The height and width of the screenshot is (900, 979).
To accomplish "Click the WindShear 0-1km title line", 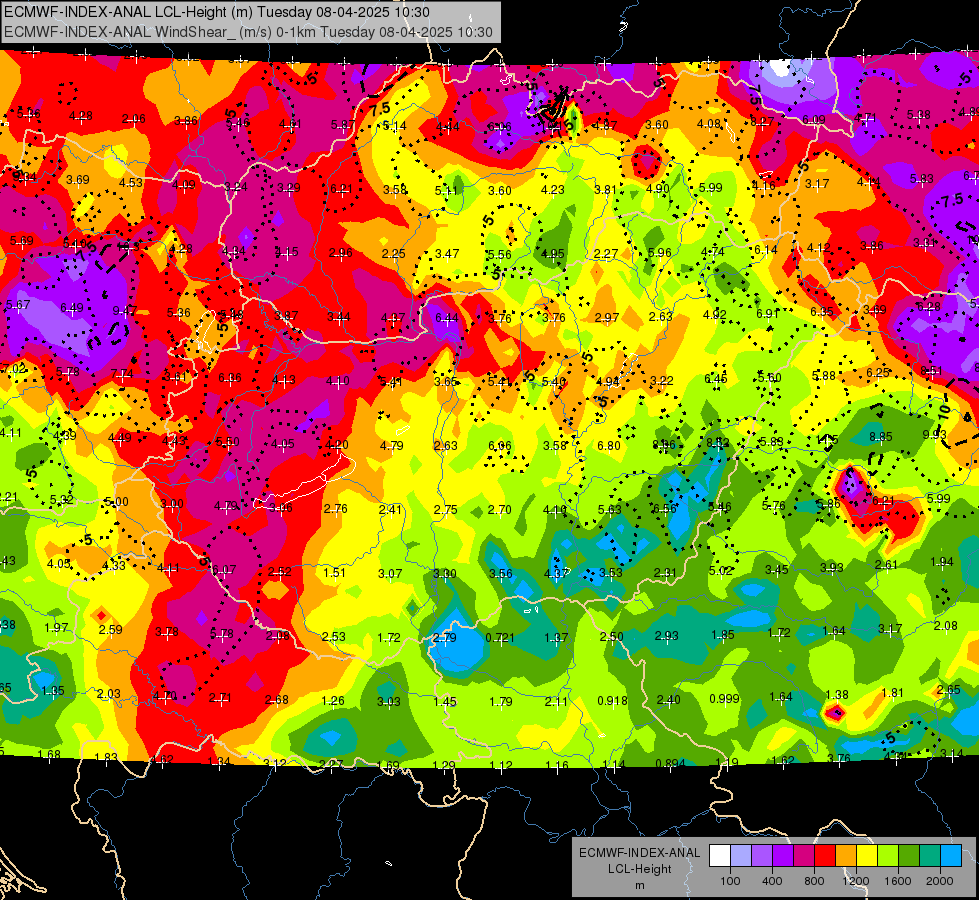I will 248,32.
